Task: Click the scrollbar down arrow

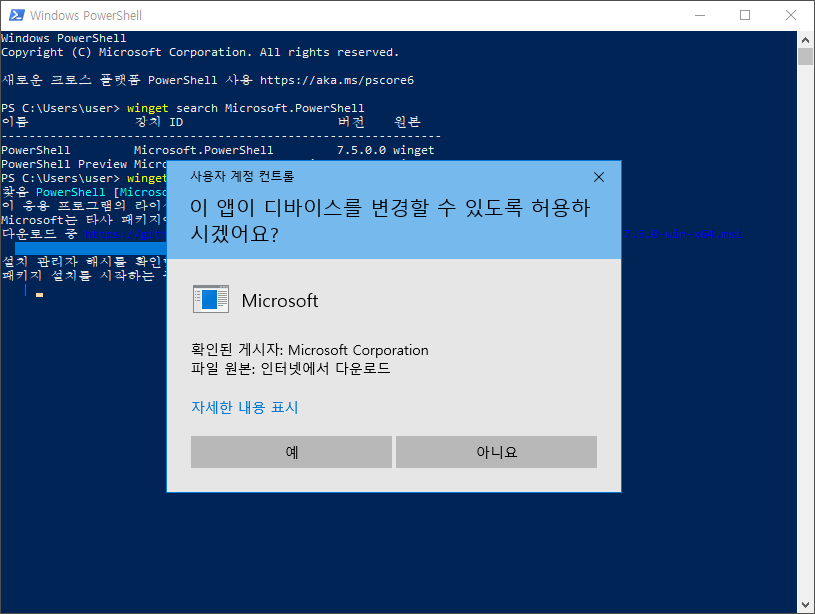Action: click(x=805, y=605)
